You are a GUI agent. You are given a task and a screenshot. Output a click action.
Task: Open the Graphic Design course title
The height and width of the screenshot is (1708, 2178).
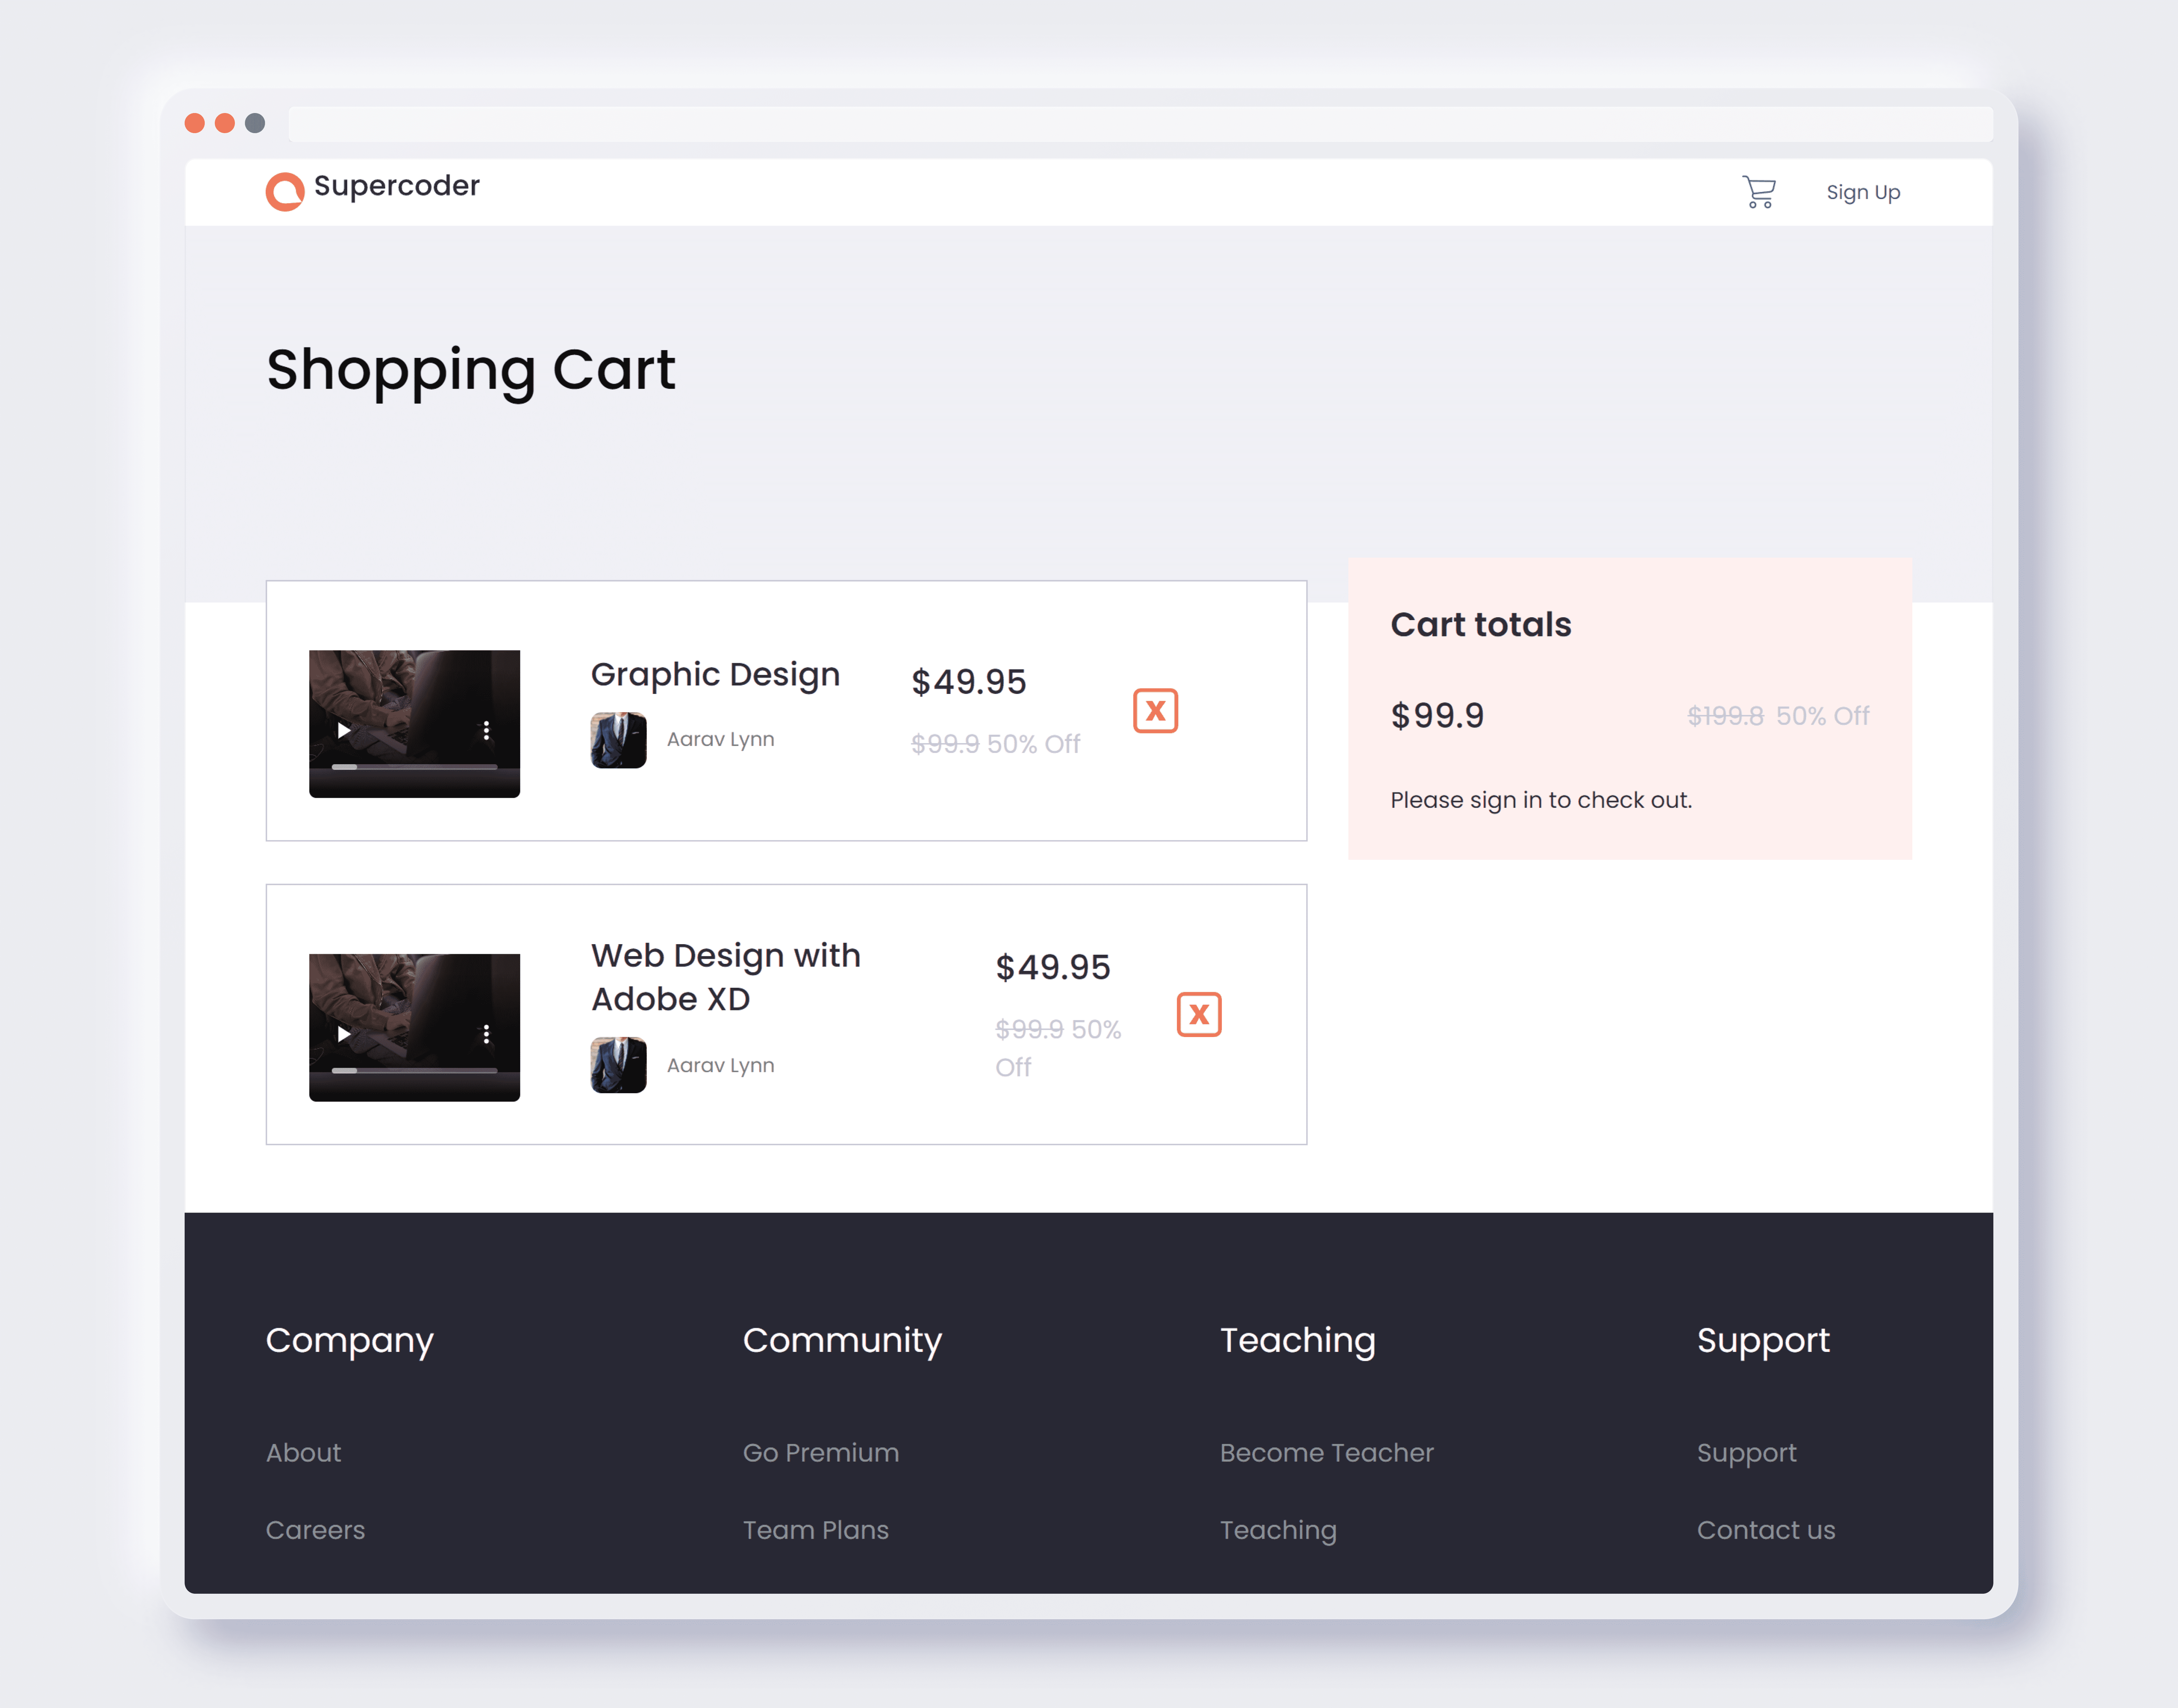click(x=715, y=675)
